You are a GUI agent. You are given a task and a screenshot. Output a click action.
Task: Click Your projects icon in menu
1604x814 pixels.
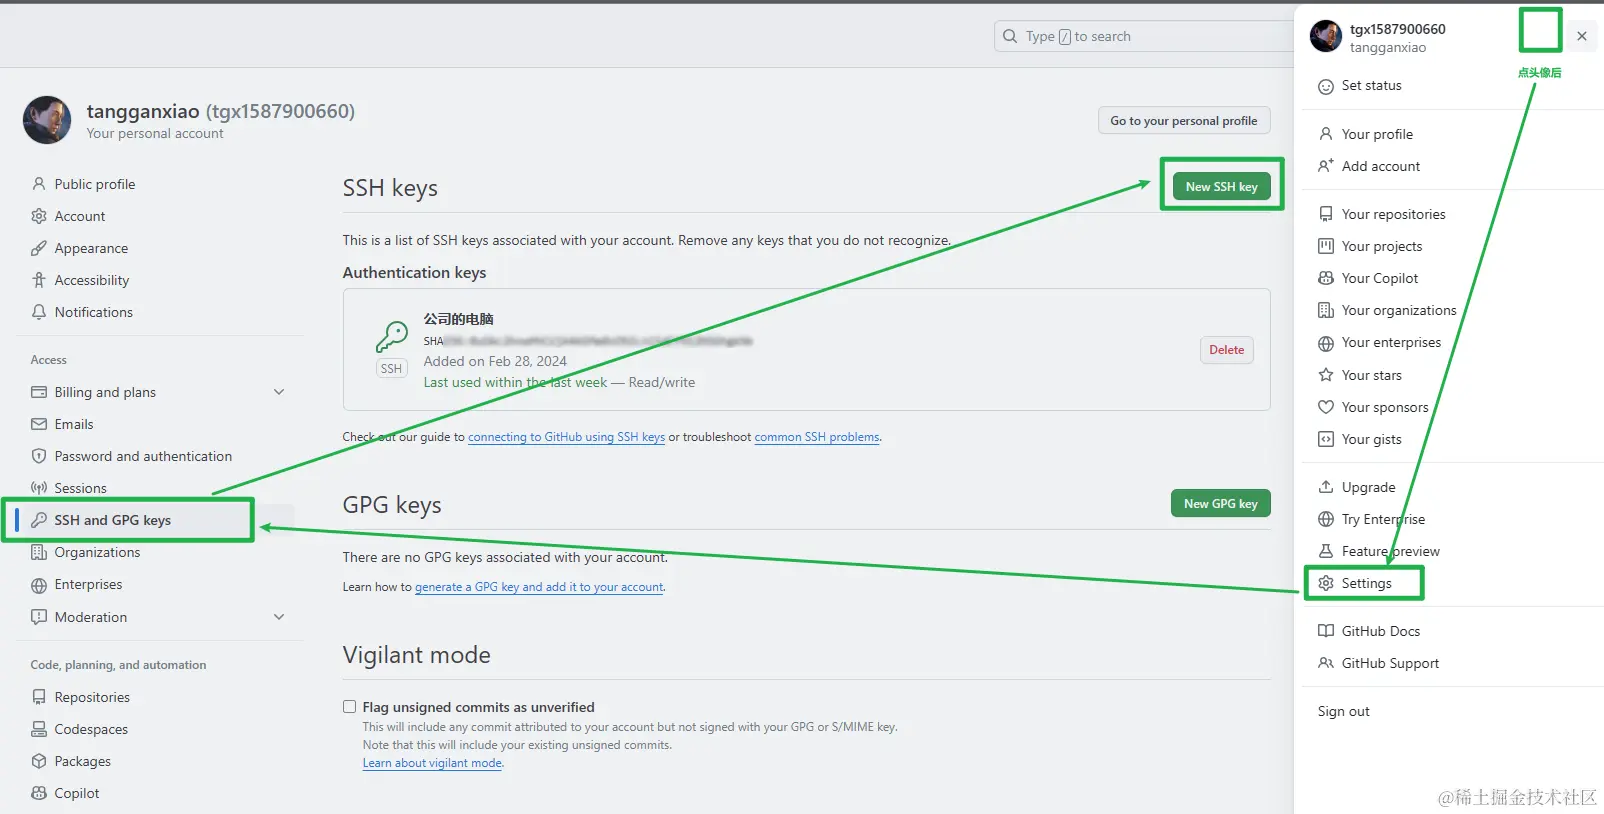coord(1326,246)
